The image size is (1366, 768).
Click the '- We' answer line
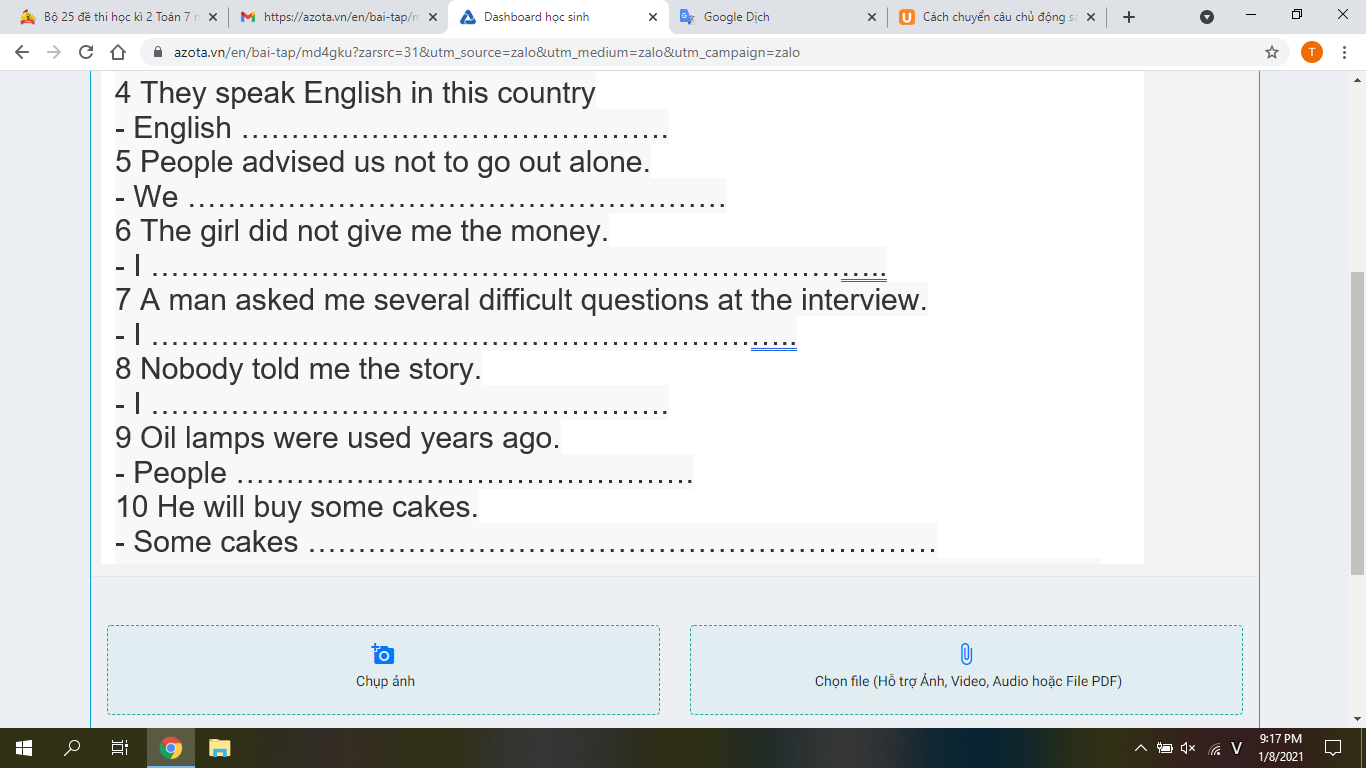421,197
